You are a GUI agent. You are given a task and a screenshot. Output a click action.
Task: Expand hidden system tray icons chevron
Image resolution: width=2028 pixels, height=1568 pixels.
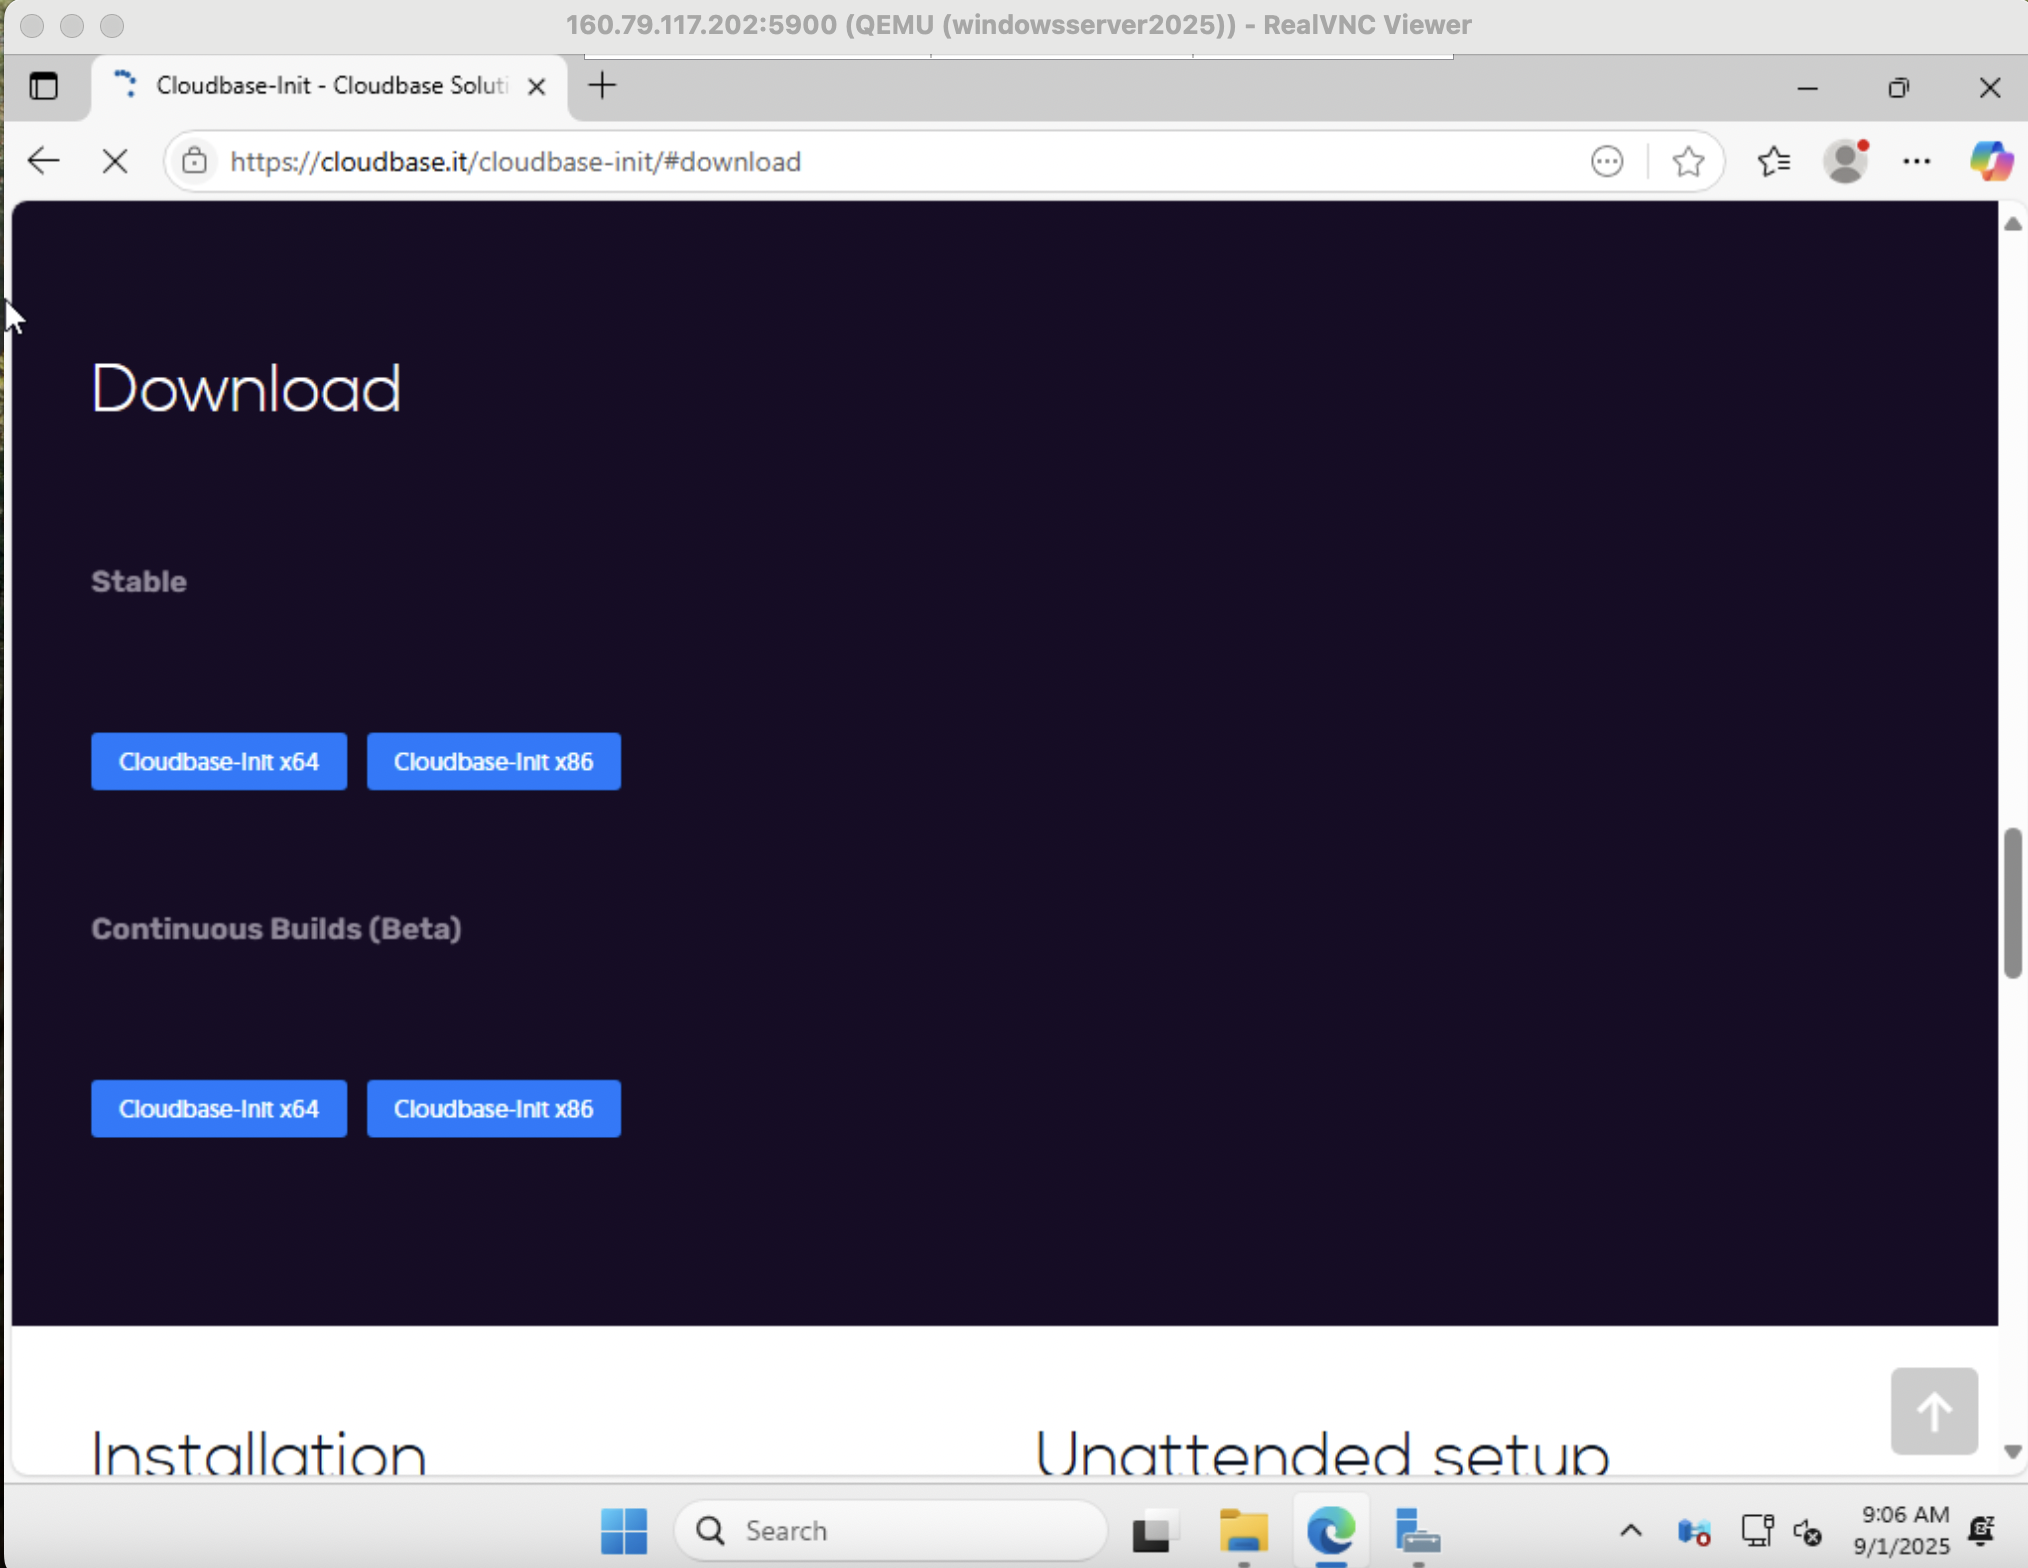[x=1630, y=1530]
